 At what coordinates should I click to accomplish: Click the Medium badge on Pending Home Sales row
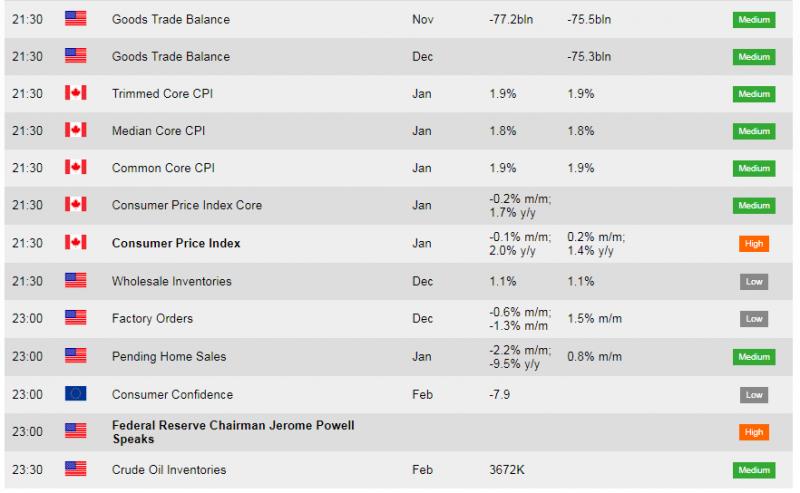pyautogui.click(x=754, y=357)
